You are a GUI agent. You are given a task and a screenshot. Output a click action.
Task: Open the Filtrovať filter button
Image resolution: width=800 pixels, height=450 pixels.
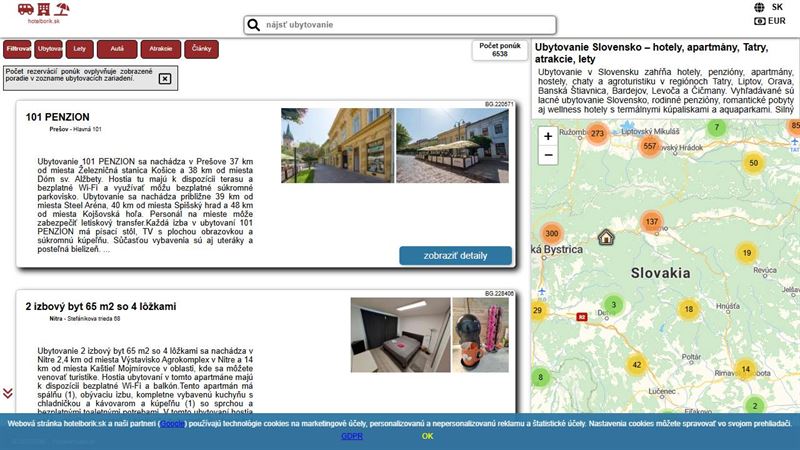pos(17,49)
